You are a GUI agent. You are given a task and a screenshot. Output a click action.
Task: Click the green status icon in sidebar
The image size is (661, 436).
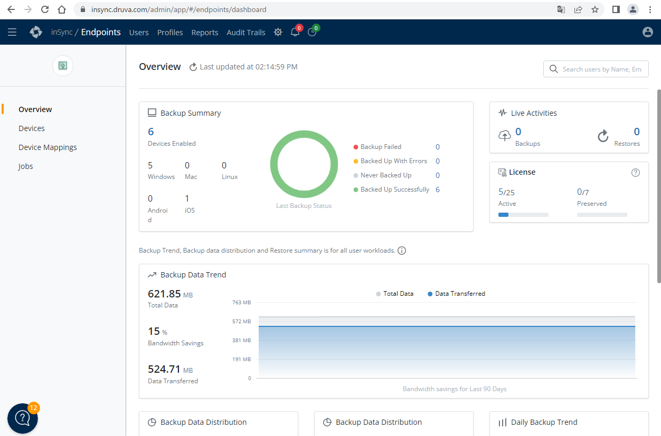pyautogui.click(x=62, y=66)
